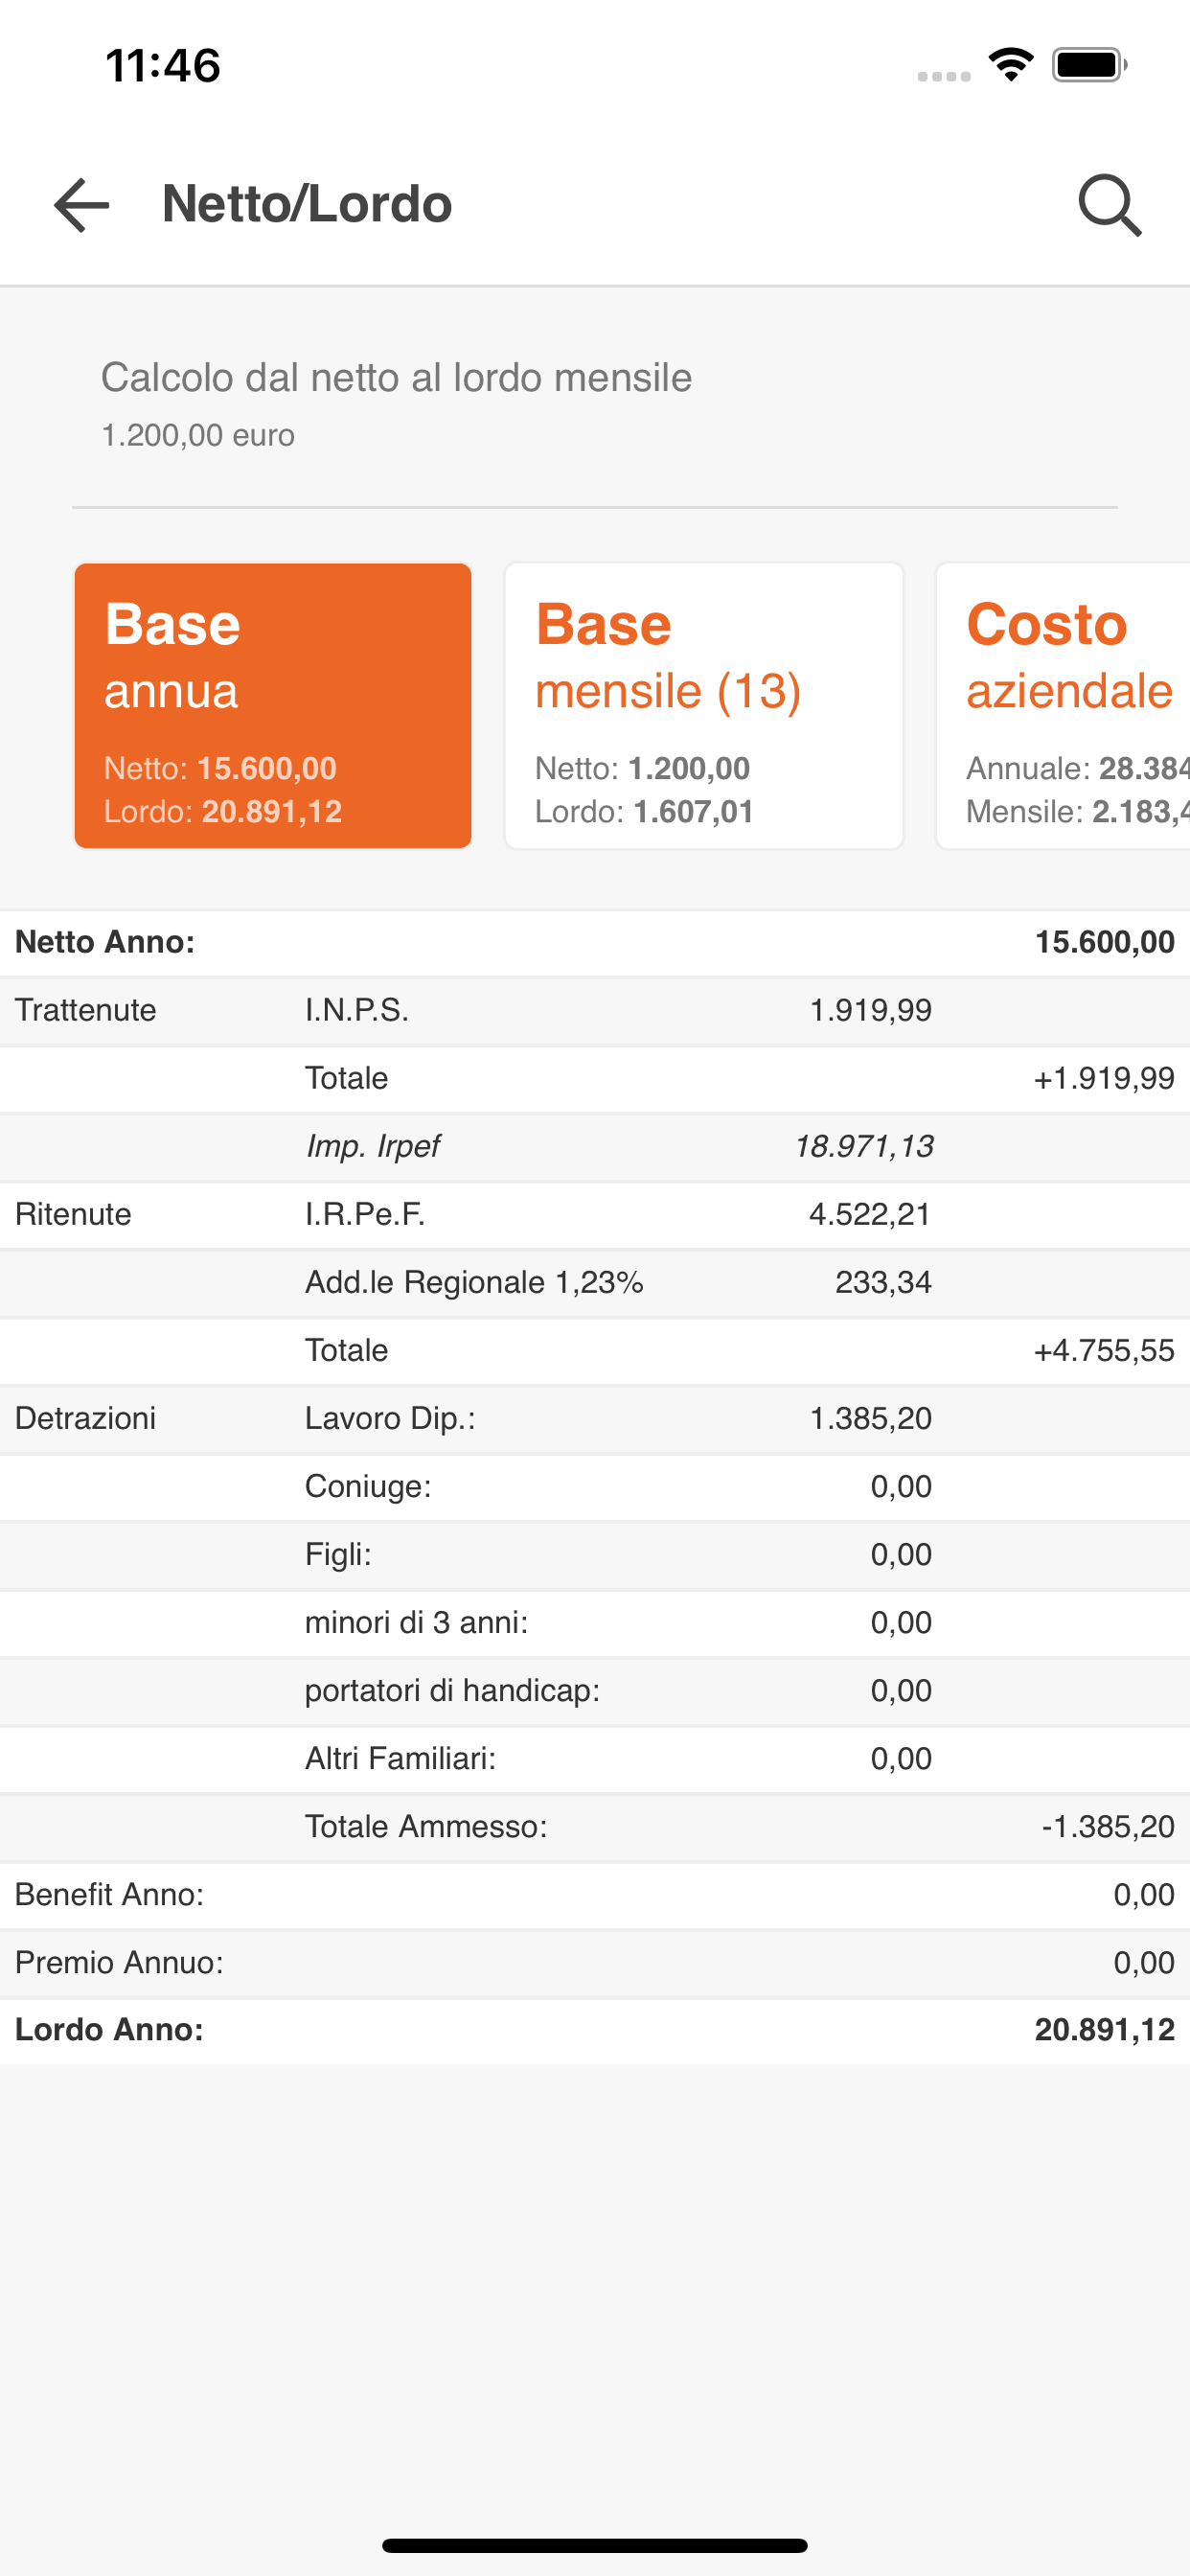This screenshot has width=1190, height=2576.
Task: Select the I.R.Pe.F. ritenute row
Action: pyautogui.click(x=595, y=1214)
